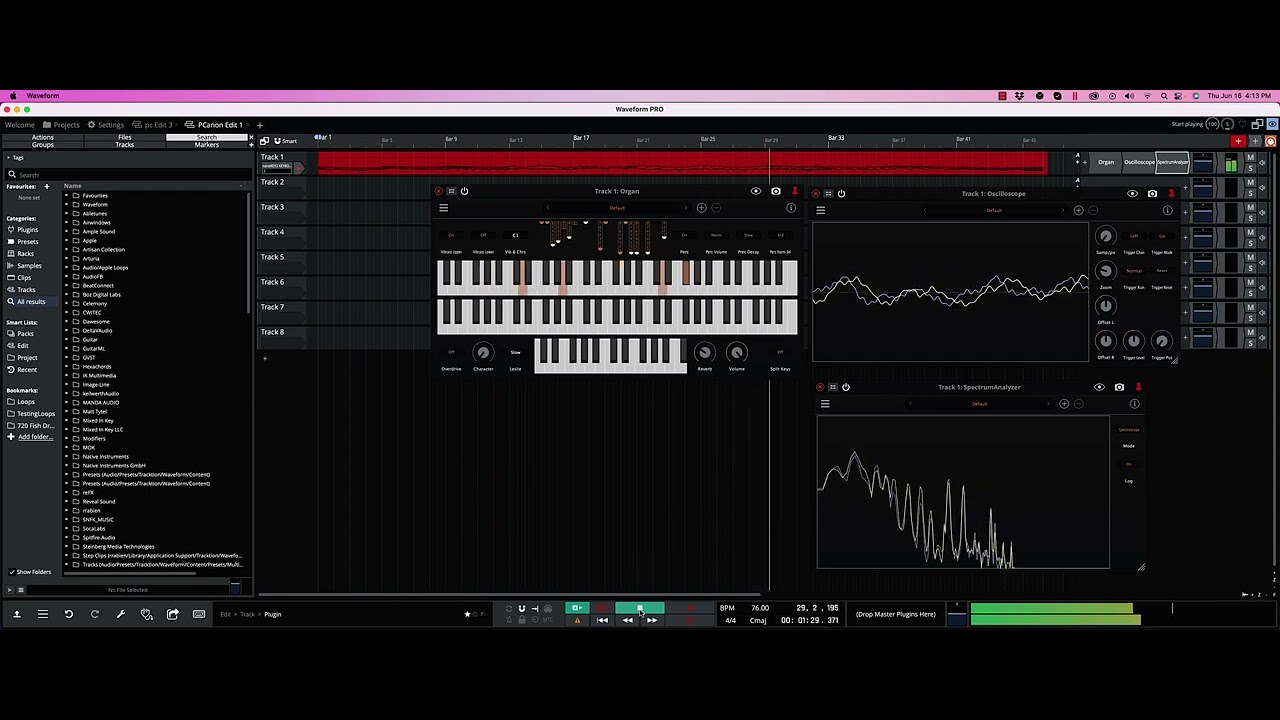Click fast-forward button in transport

pyautogui.click(x=652, y=620)
